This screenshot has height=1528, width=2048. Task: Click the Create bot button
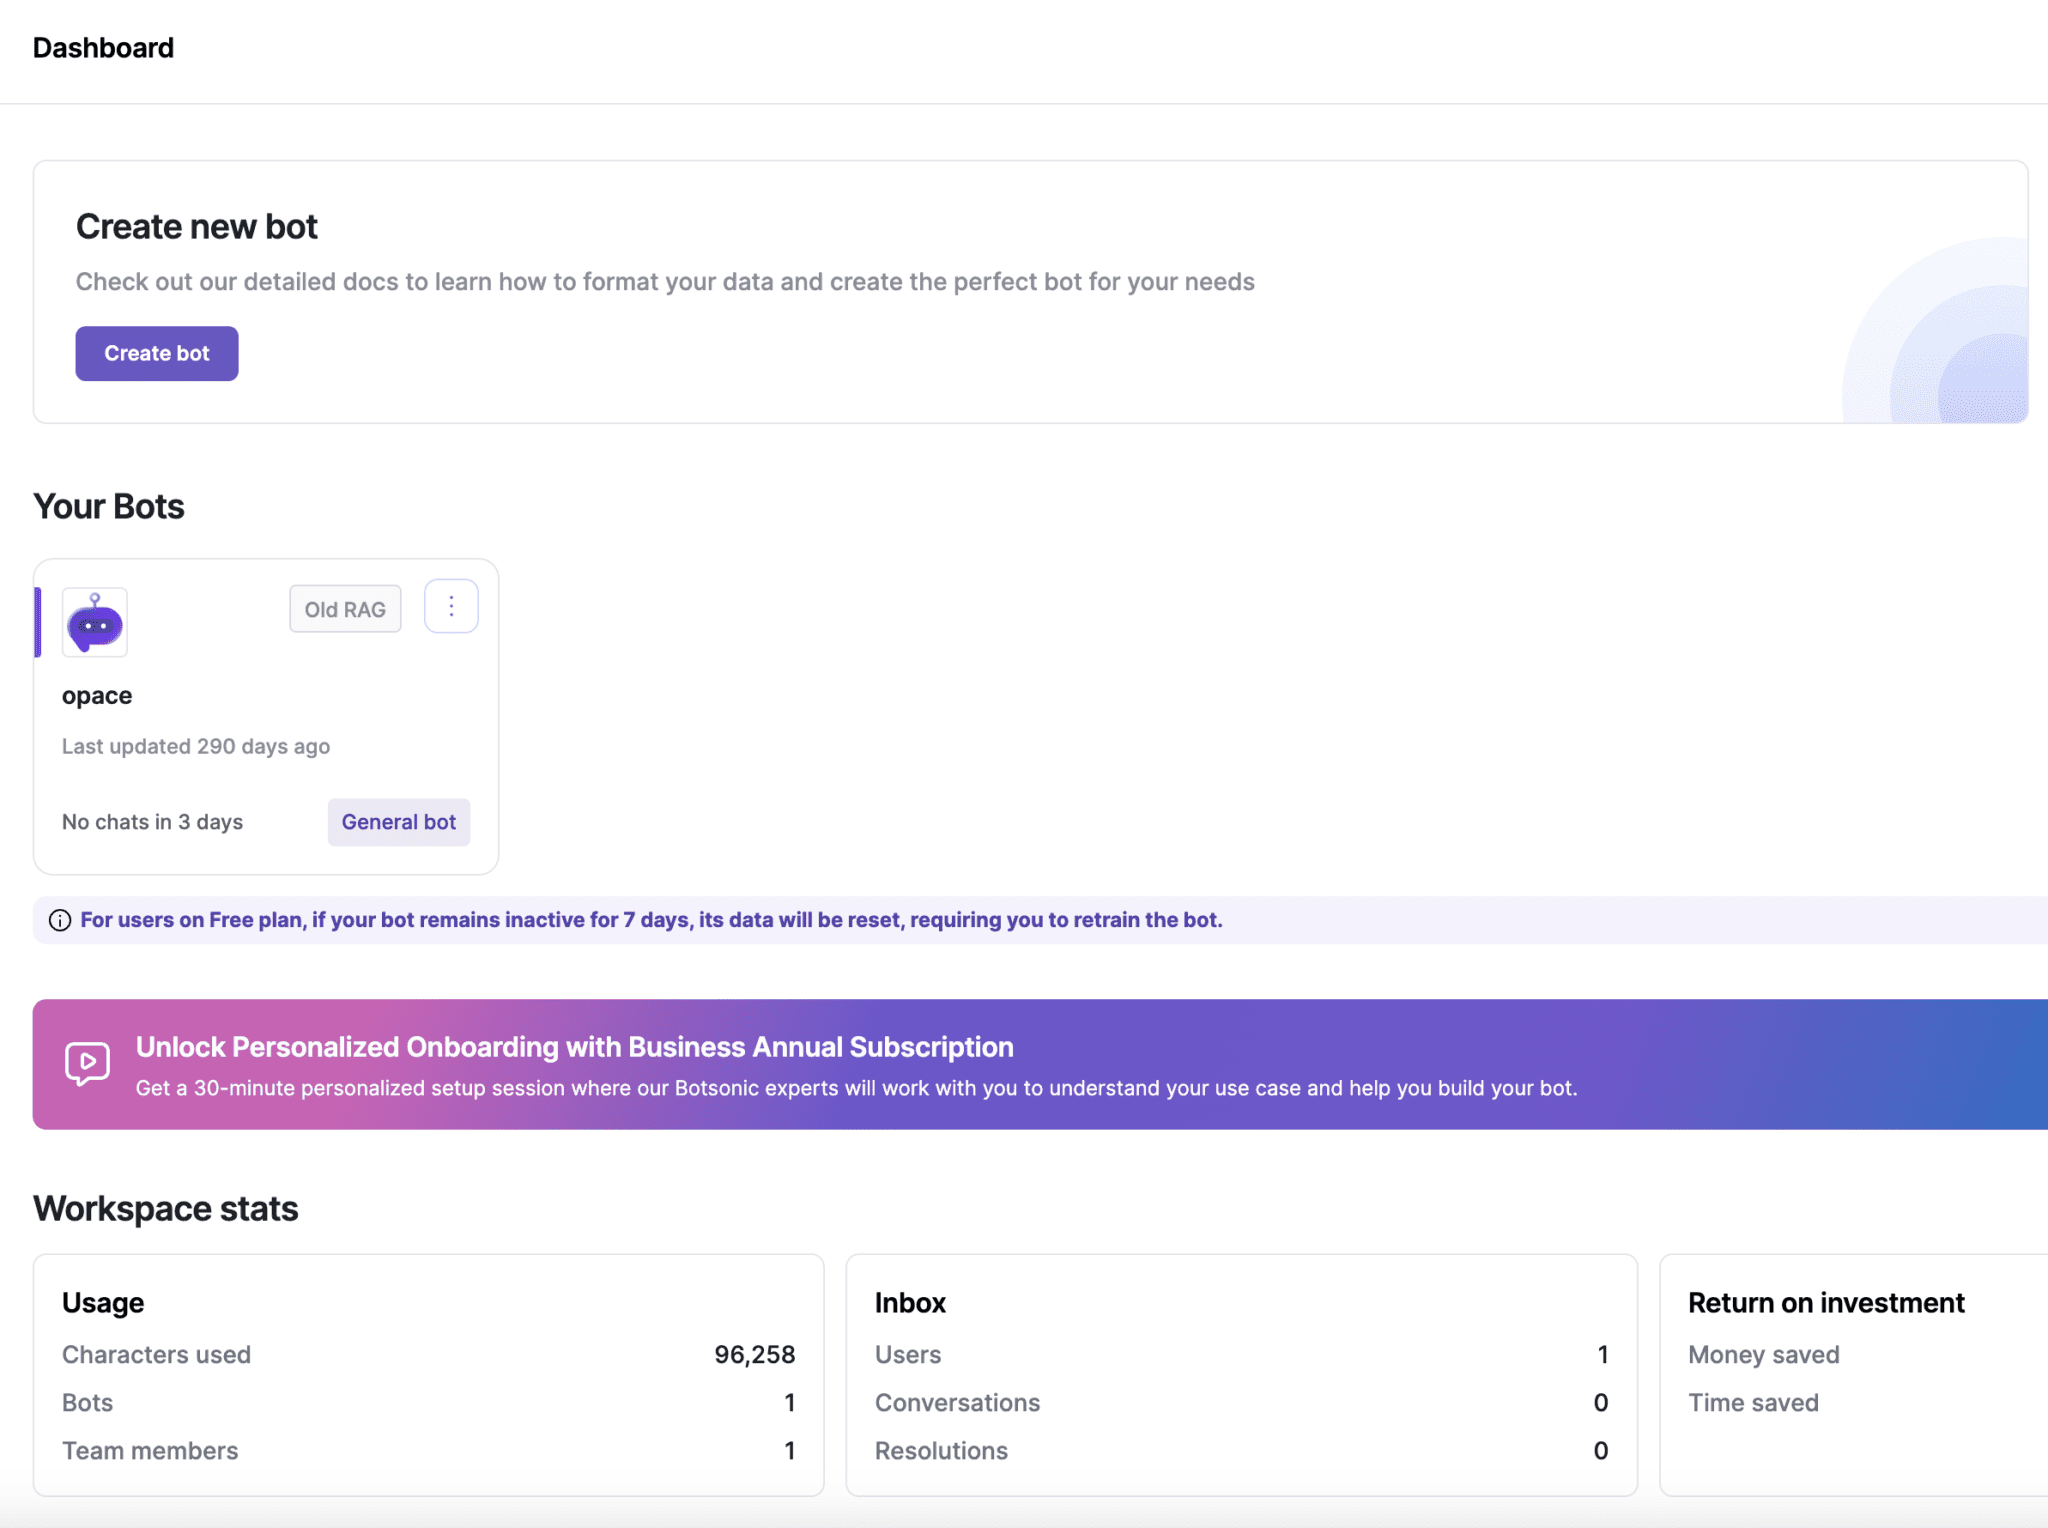click(156, 353)
